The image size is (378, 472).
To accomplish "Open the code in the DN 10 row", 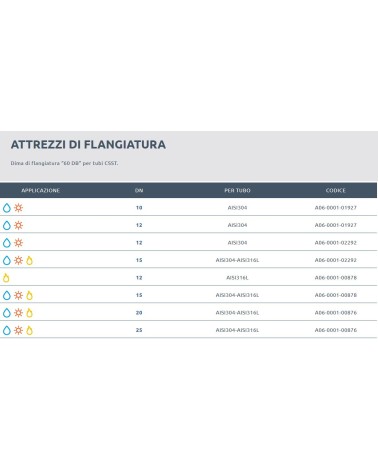I will pyautogui.click(x=336, y=208).
